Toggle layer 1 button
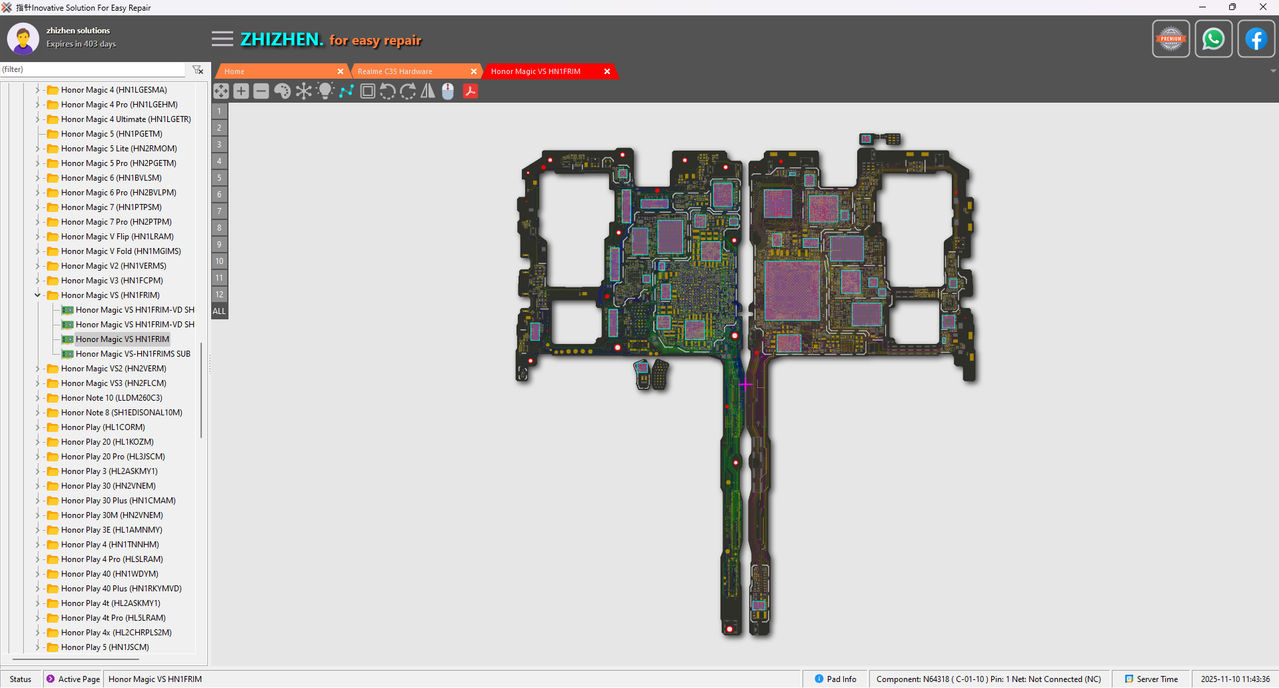This screenshot has height=688, width=1279. point(219,111)
